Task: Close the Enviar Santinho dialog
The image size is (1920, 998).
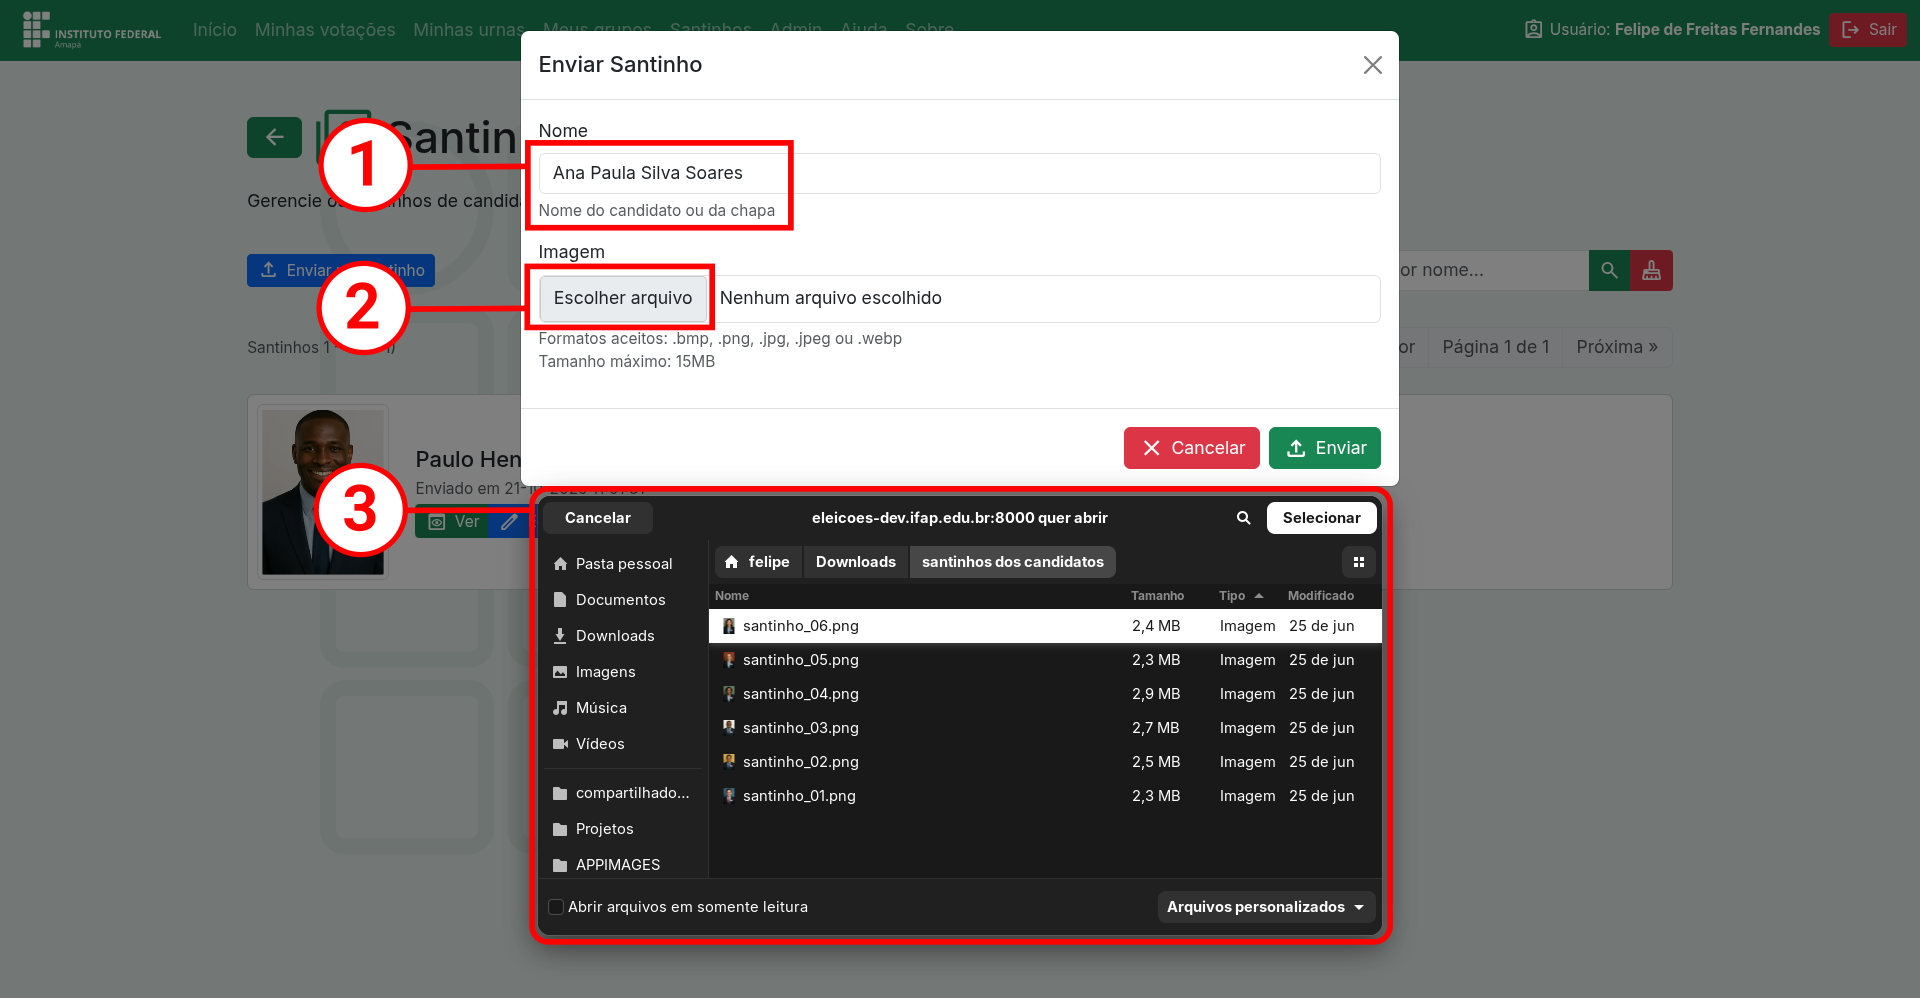Action: pyautogui.click(x=1372, y=65)
